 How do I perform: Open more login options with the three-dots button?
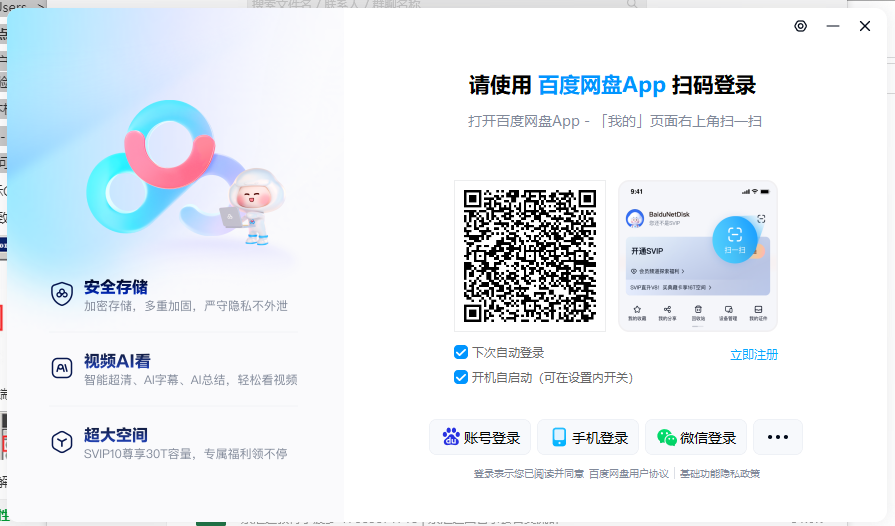point(778,438)
